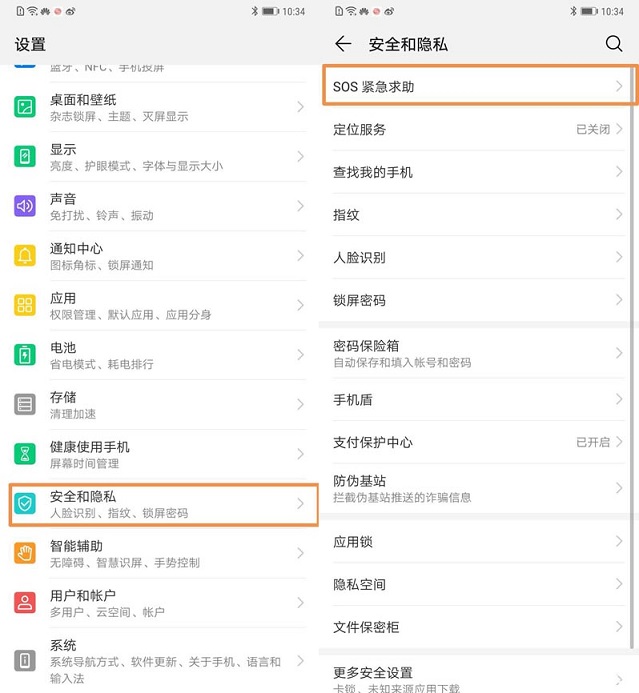The image size is (639, 693).
Task: Open 支付保护中心 option
Action: (x=478, y=442)
